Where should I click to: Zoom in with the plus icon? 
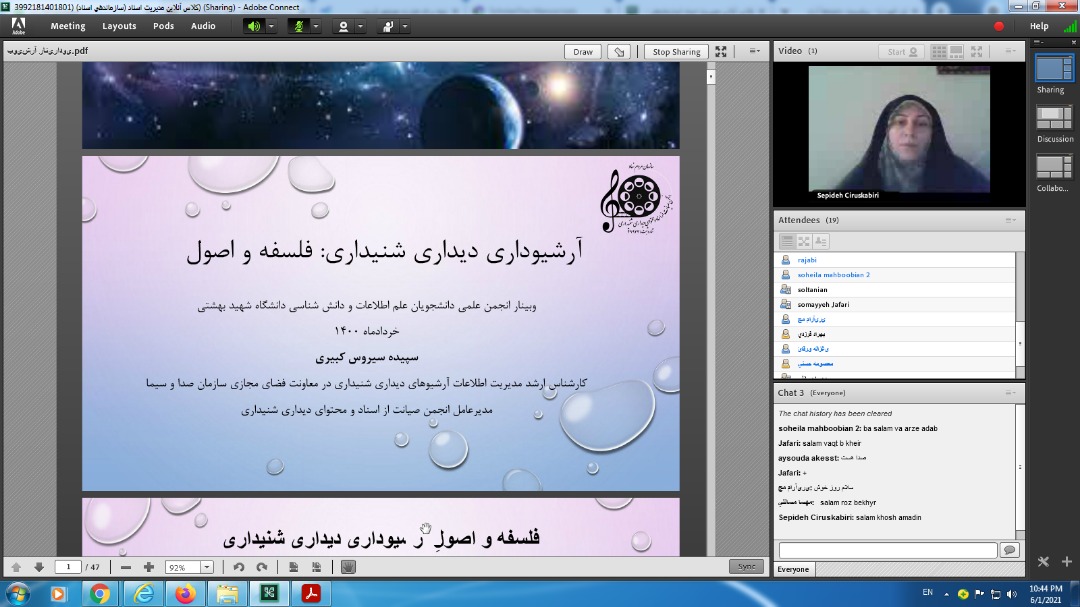tap(149, 567)
